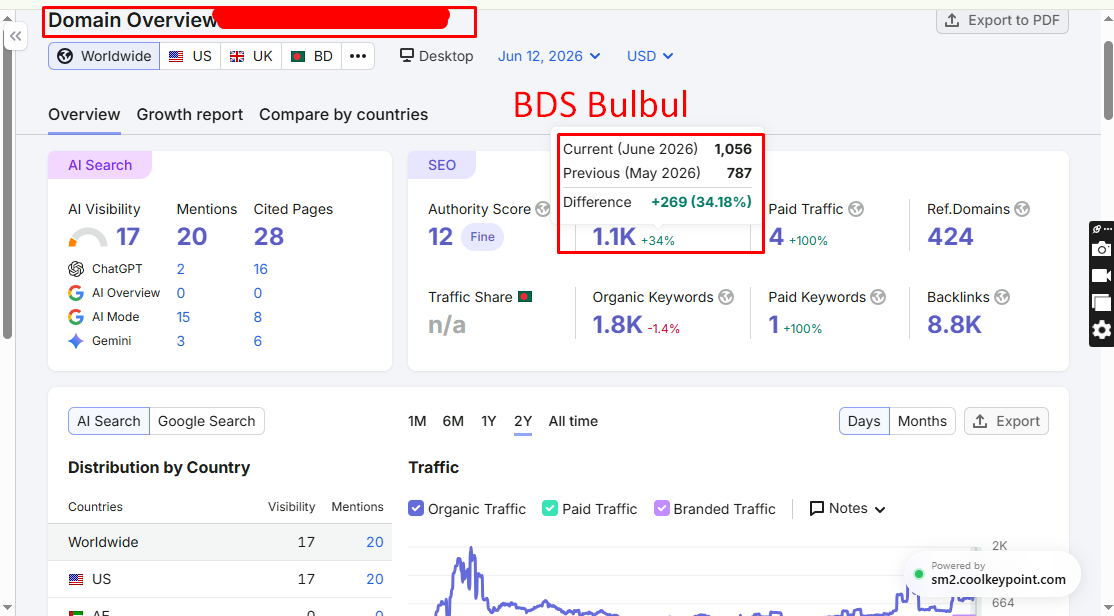1114x616 pixels.
Task: Select the Months granularity toggle
Action: 922,421
